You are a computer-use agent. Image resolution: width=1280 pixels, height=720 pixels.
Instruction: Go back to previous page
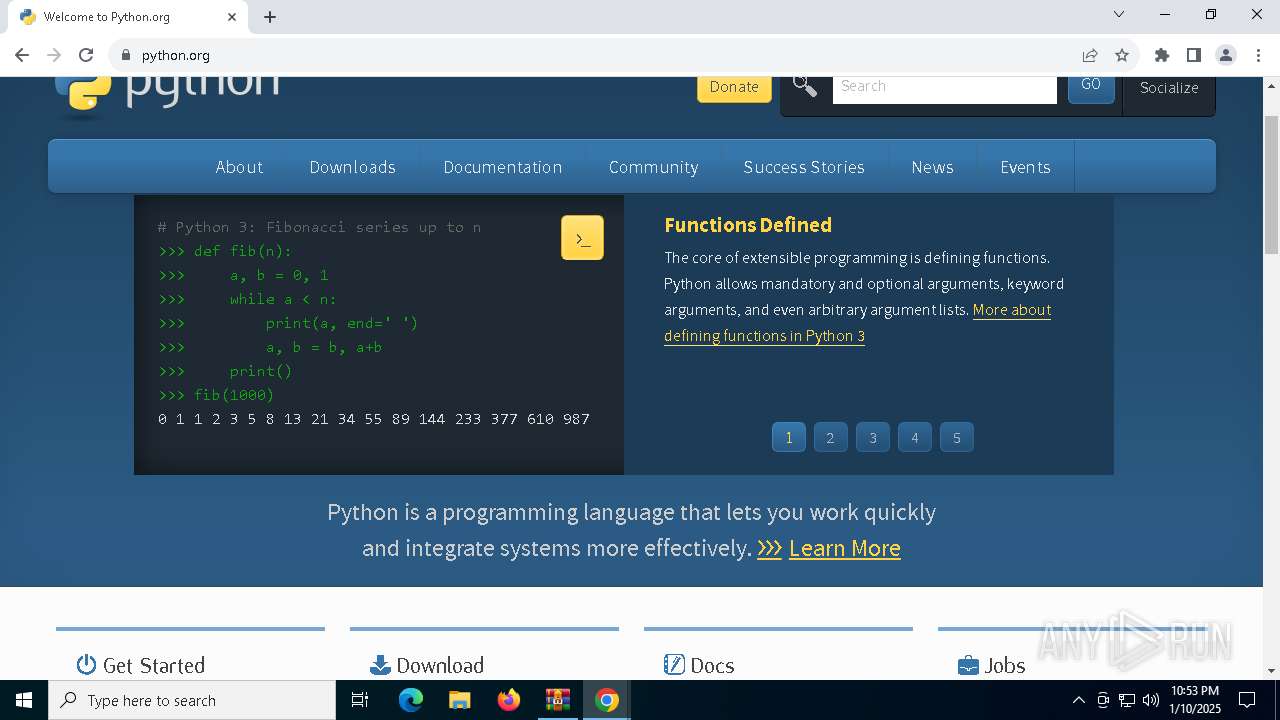[22, 55]
